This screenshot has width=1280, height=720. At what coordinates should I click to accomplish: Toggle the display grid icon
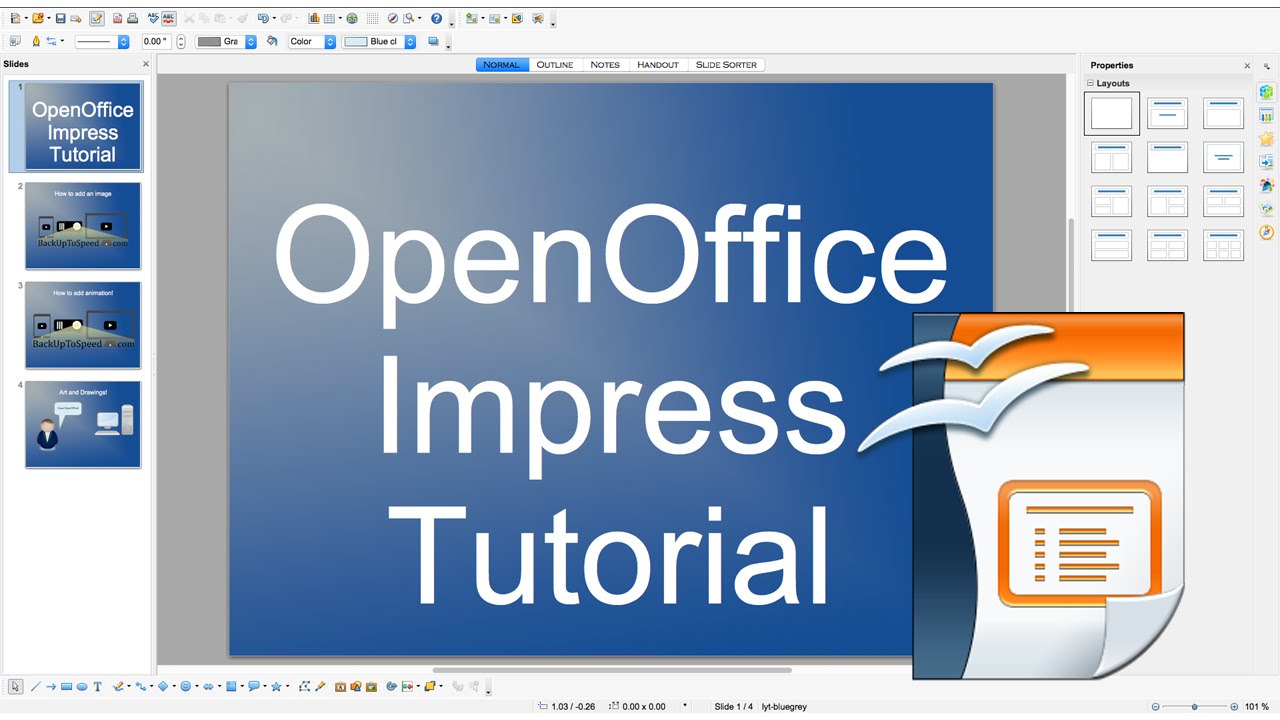(x=372, y=19)
